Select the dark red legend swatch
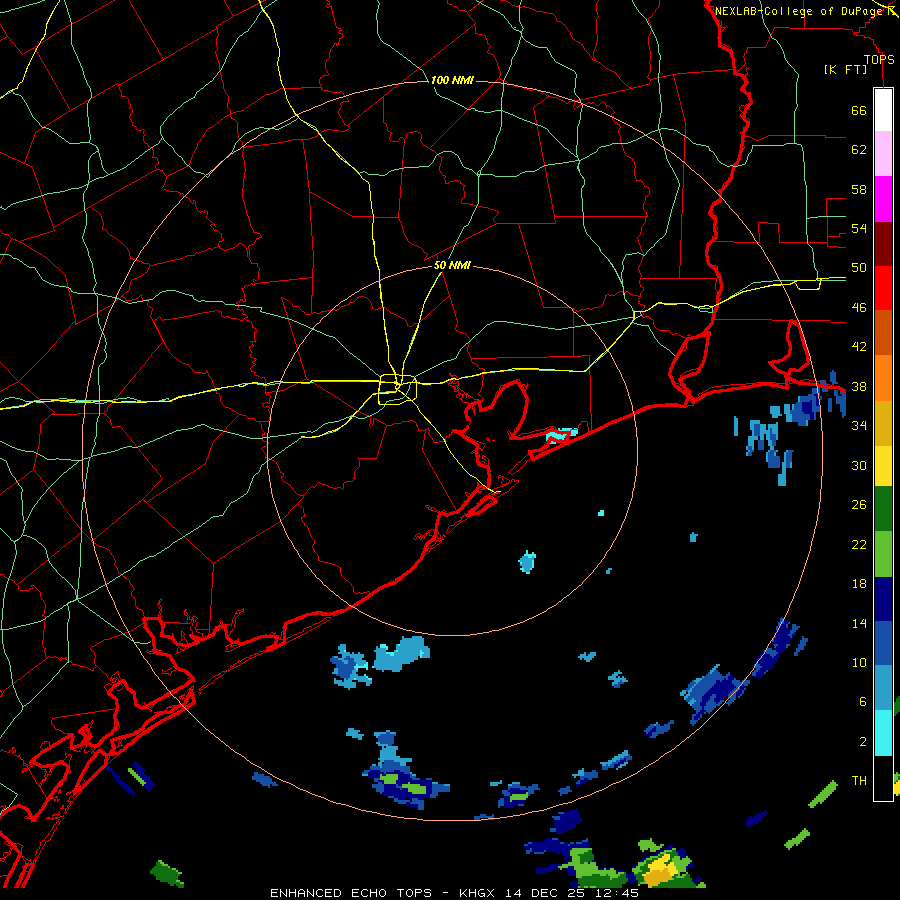Image resolution: width=900 pixels, height=900 pixels. 883,243
